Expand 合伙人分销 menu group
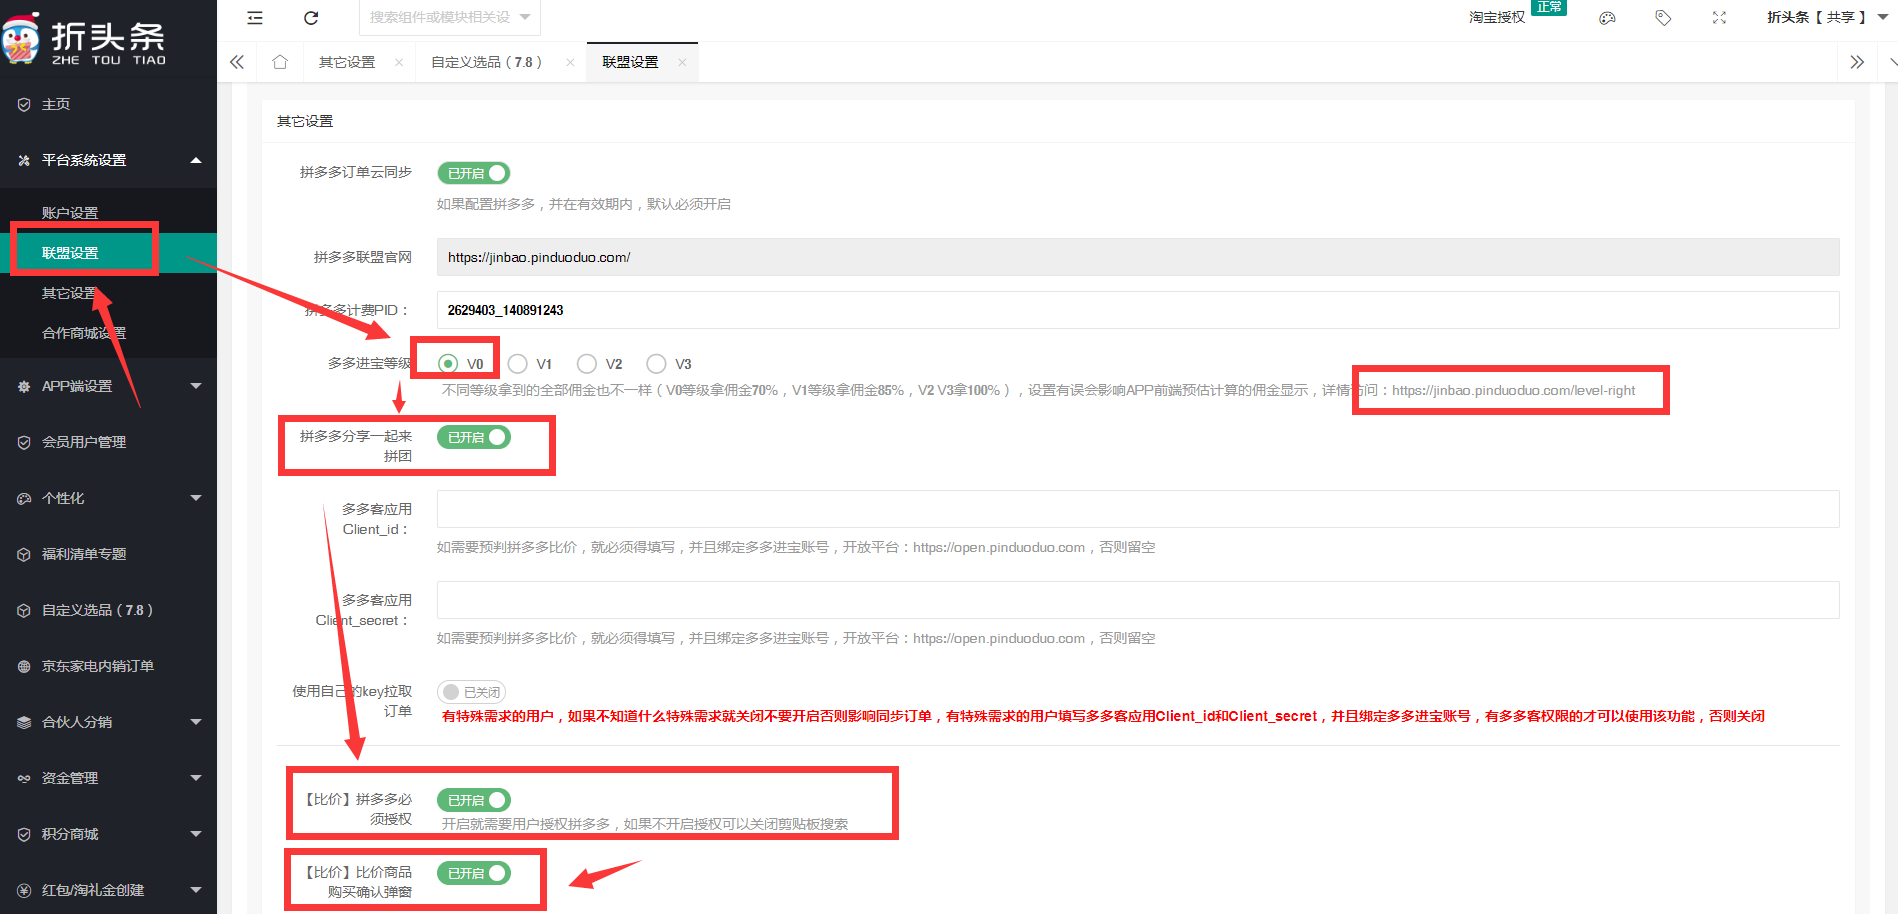The width and height of the screenshot is (1898, 914). coord(196,722)
